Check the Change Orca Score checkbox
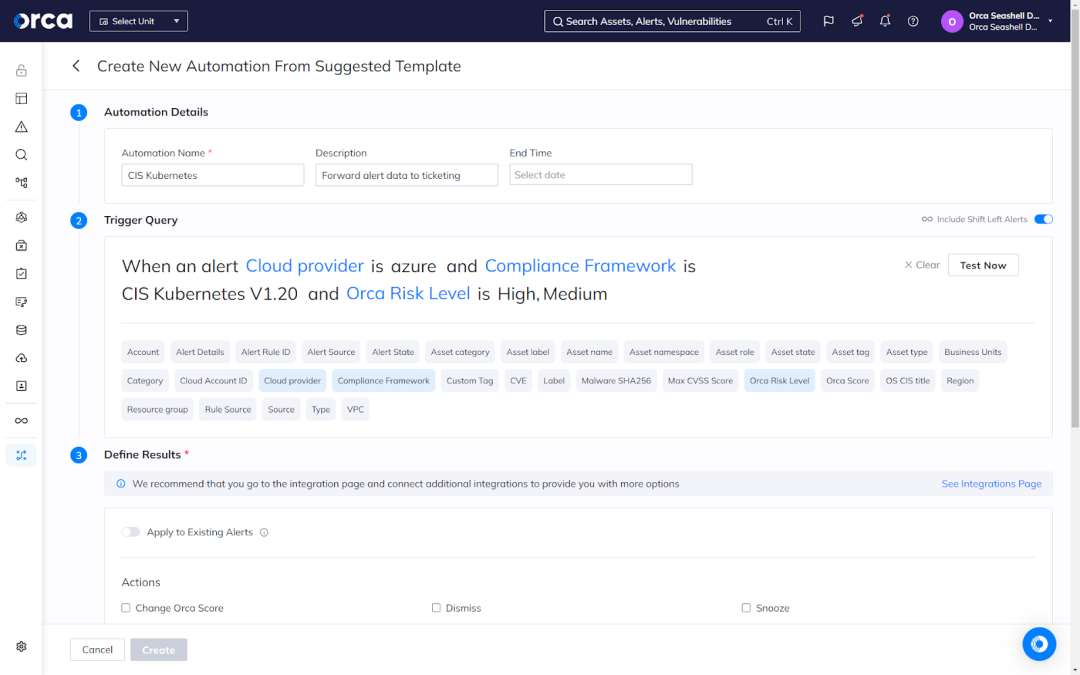Viewport: 1080px width, 675px height. tap(125, 608)
